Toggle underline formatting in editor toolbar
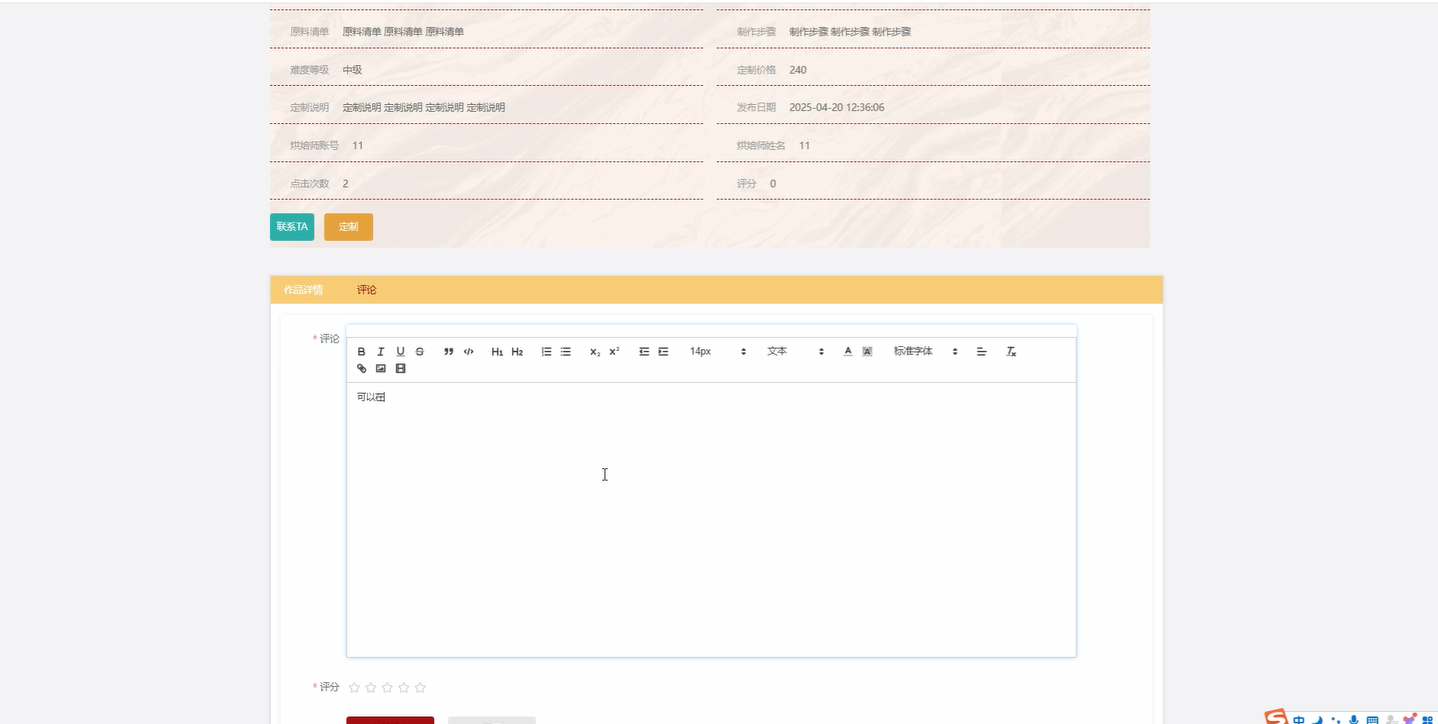This screenshot has height=724, width=1438. [400, 352]
